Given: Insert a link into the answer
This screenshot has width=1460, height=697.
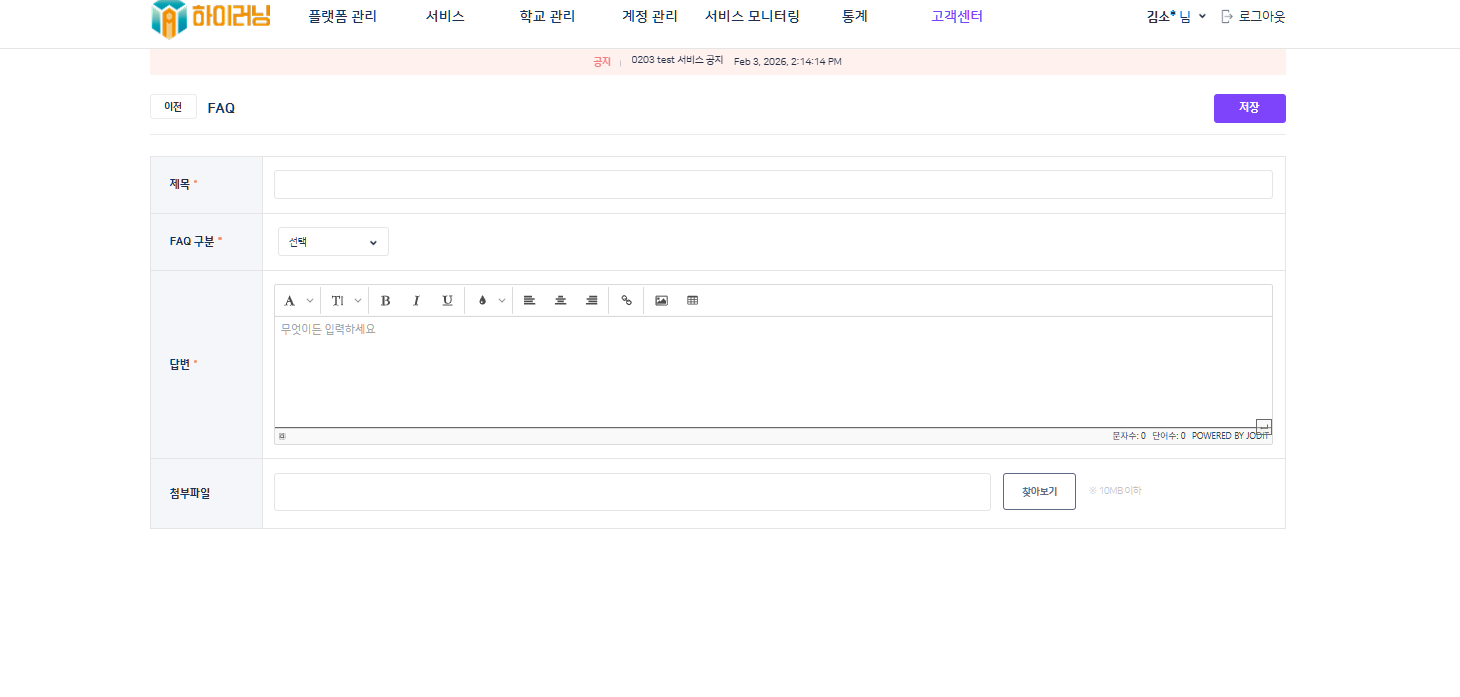Looking at the screenshot, I should (x=626, y=300).
